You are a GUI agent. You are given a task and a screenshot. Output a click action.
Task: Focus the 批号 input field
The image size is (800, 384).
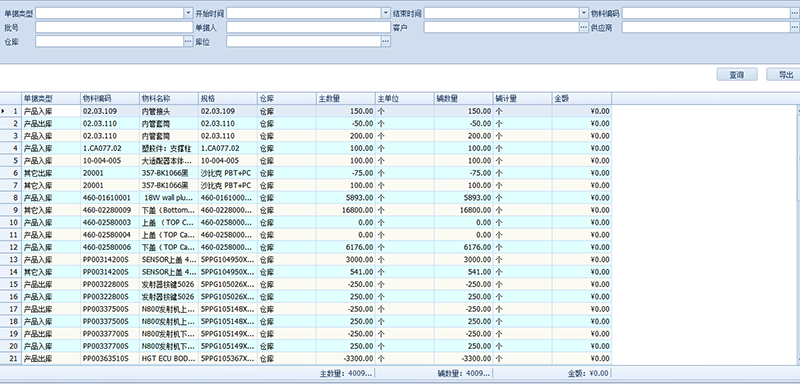pyautogui.click(x=114, y=28)
